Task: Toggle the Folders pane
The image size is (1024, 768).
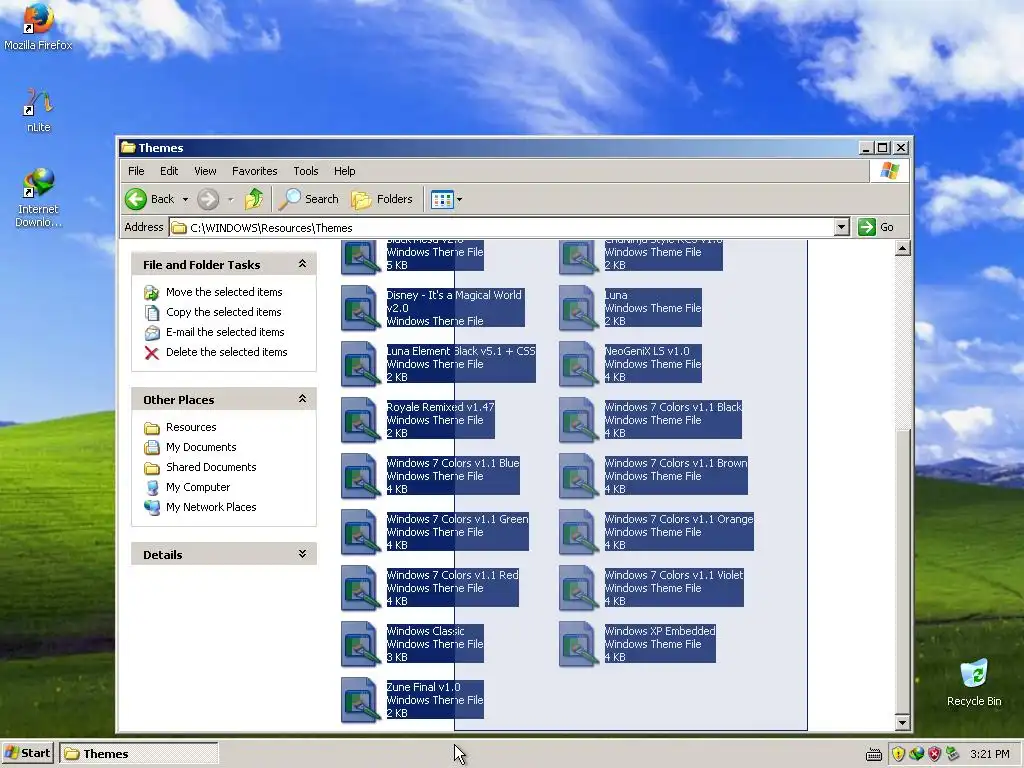Action: click(x=382, y=199)
